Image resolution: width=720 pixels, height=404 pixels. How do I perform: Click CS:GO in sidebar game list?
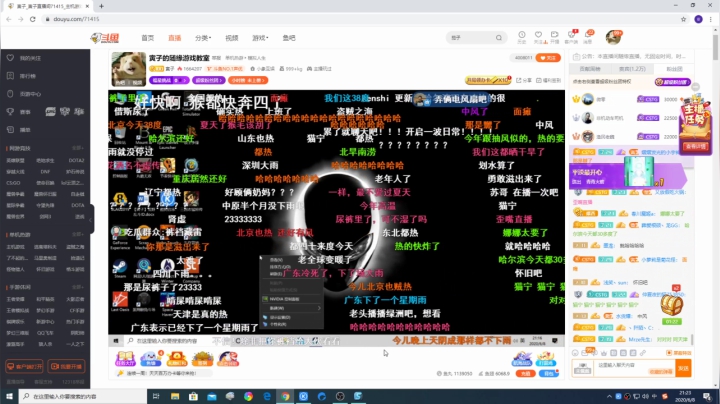13,183
